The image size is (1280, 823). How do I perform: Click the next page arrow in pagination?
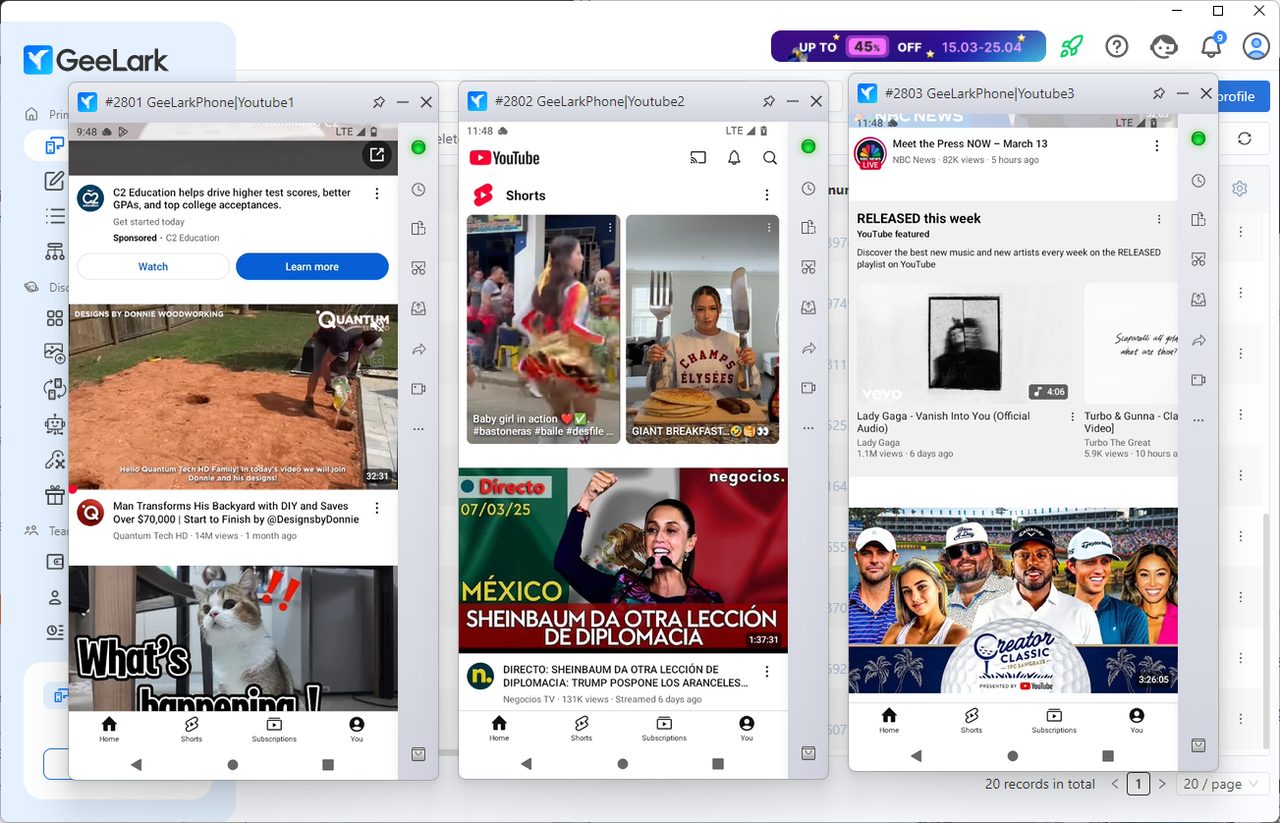coord(1161,784)
